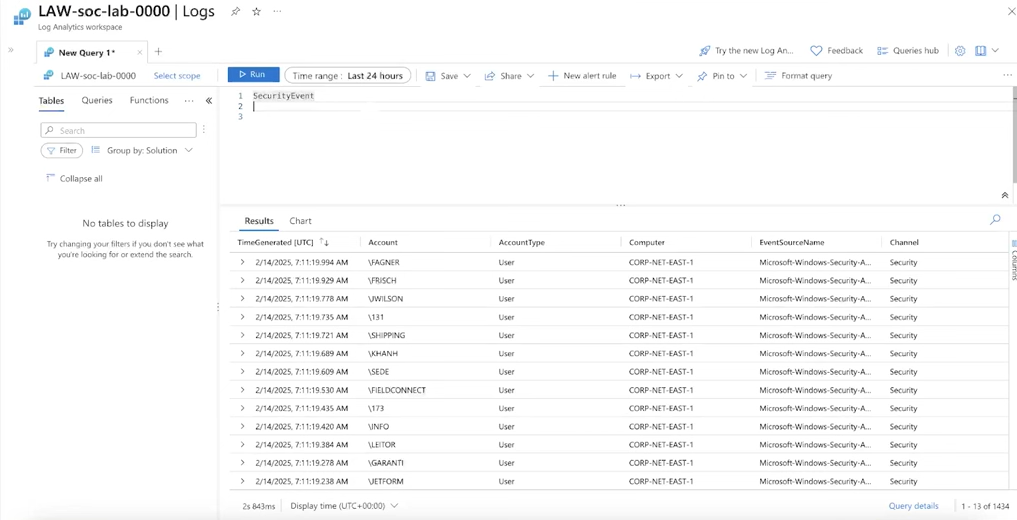Select the Results tab
Image resolution: width=1017 pixels, height=520 pixels.
[x=259, y=221]
